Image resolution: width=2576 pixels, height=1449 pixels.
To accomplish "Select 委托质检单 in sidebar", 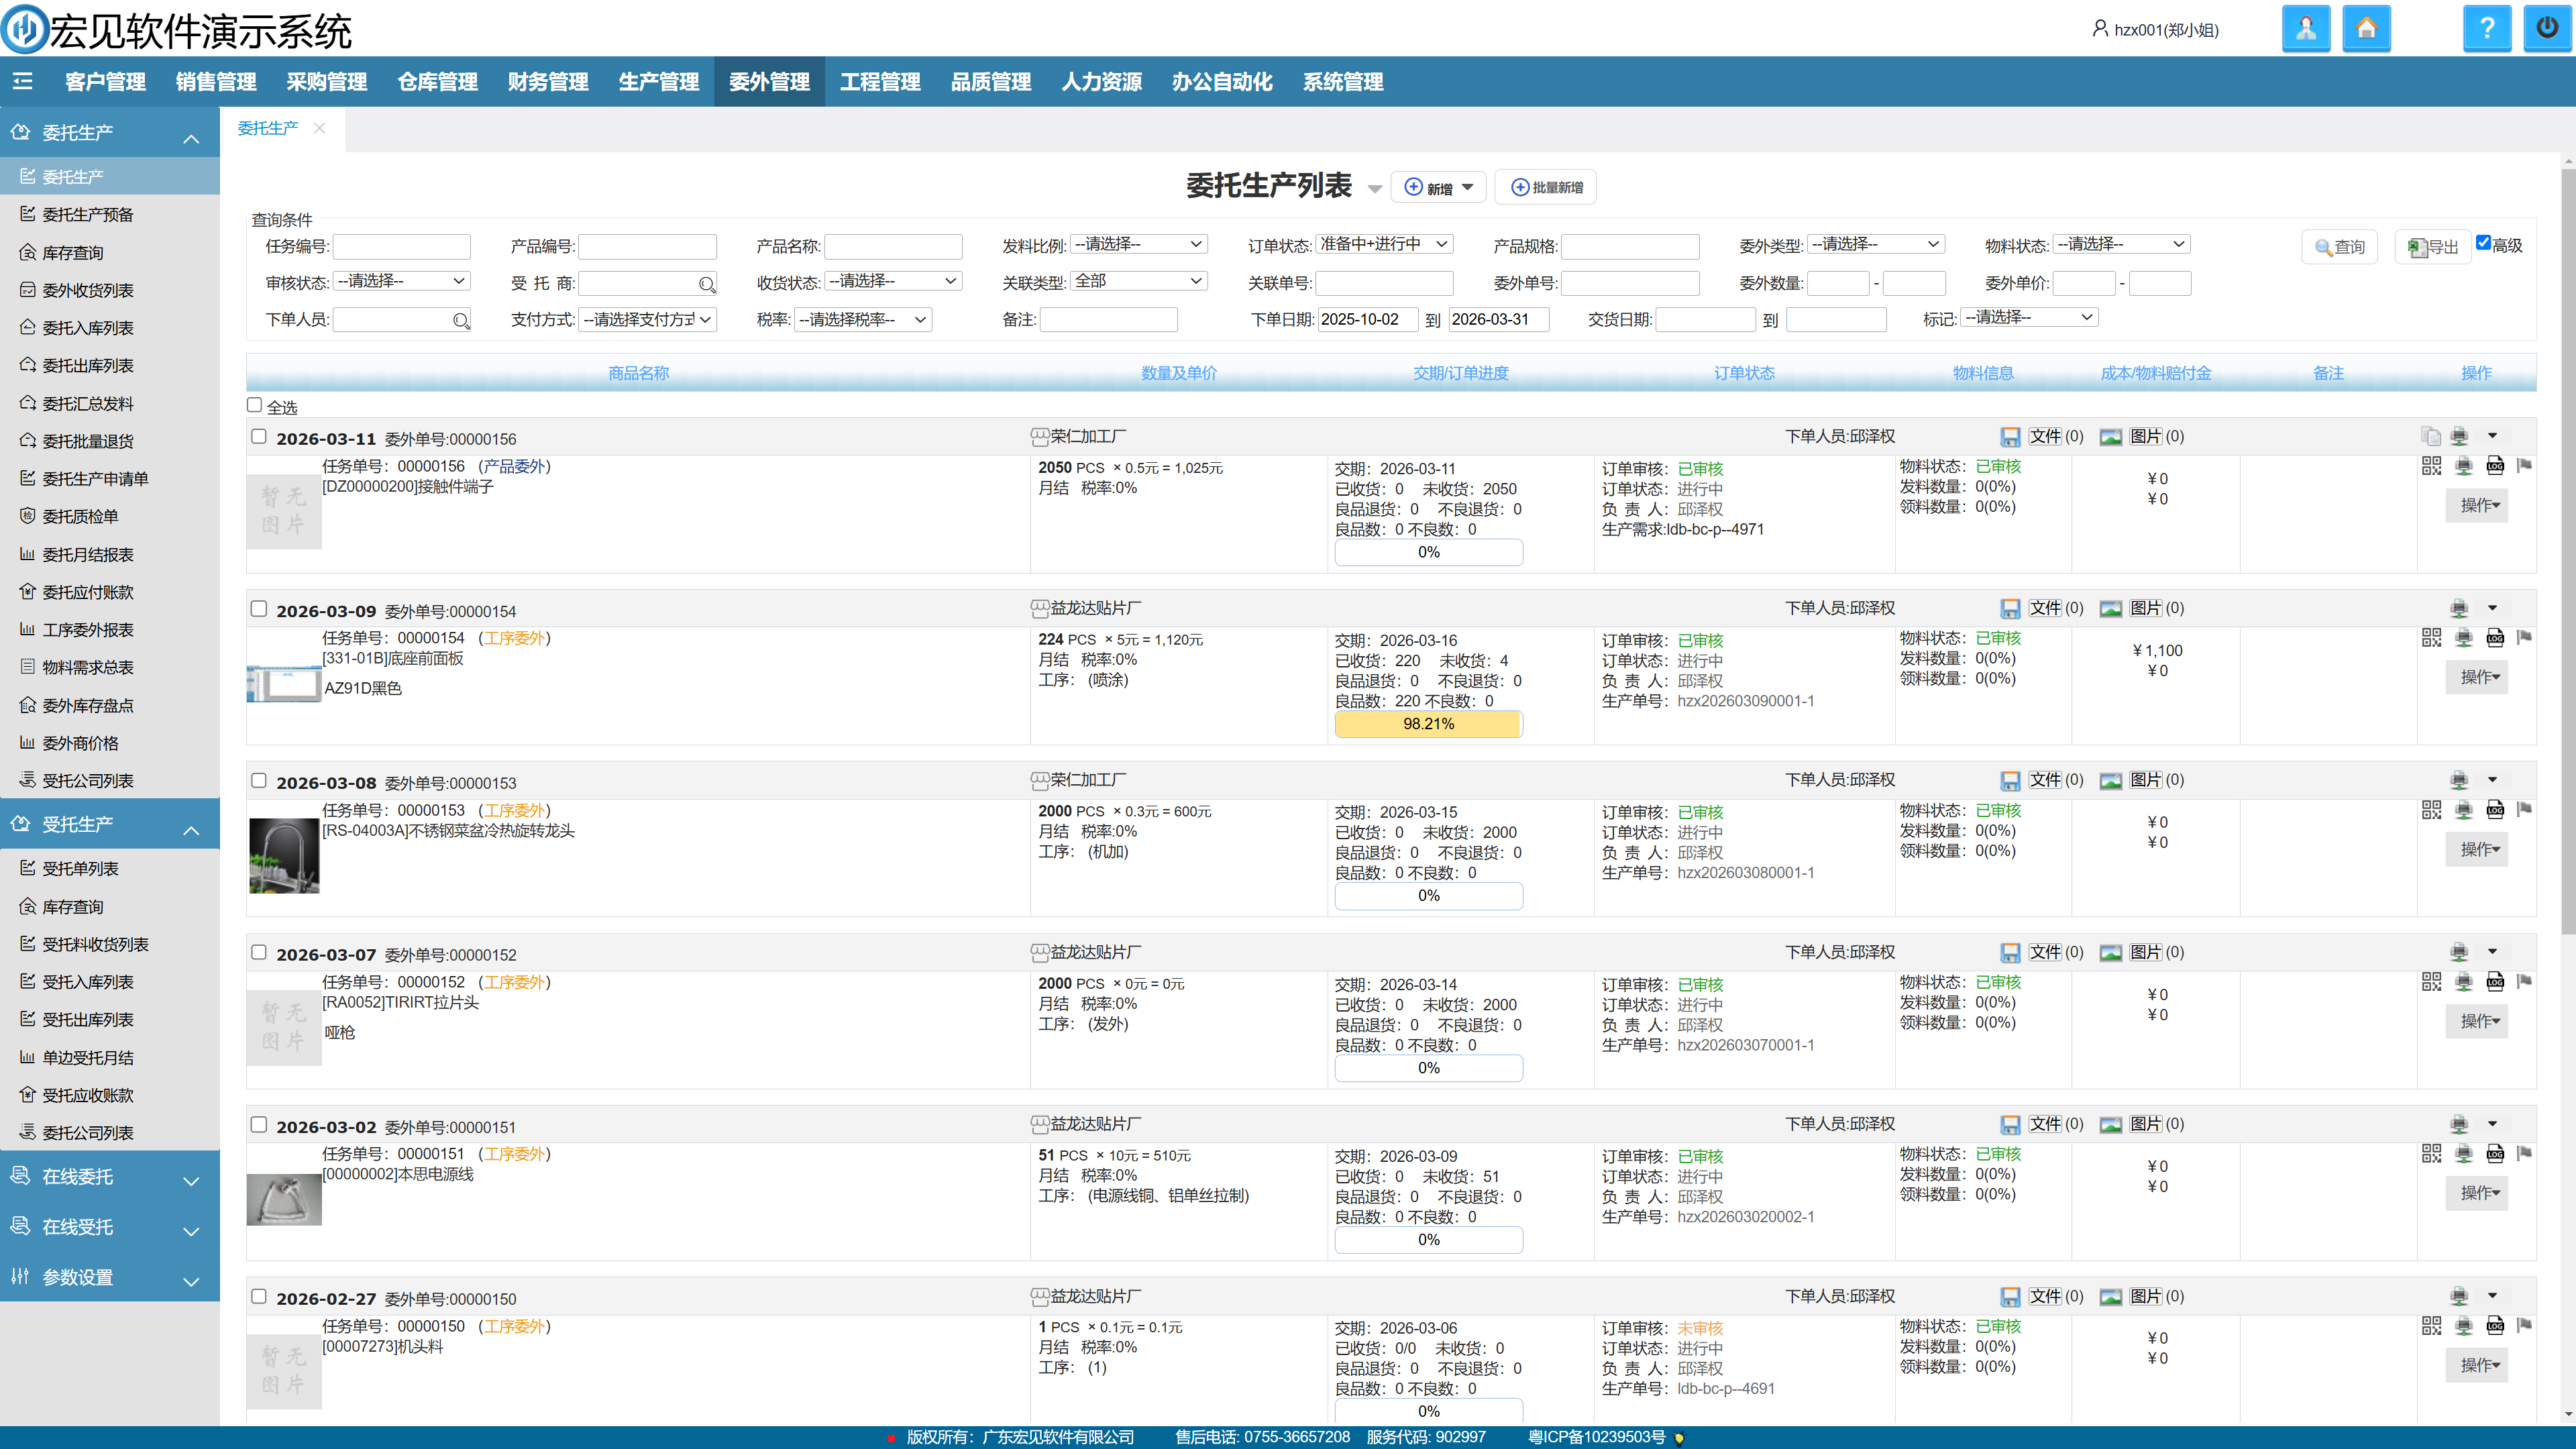I will (80, 517).
